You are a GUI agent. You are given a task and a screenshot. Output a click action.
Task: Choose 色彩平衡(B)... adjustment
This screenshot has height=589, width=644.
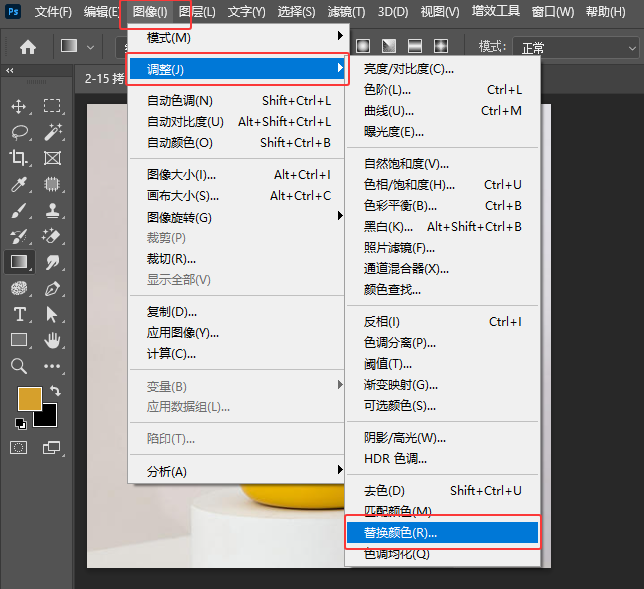click(x=442, y=206)
